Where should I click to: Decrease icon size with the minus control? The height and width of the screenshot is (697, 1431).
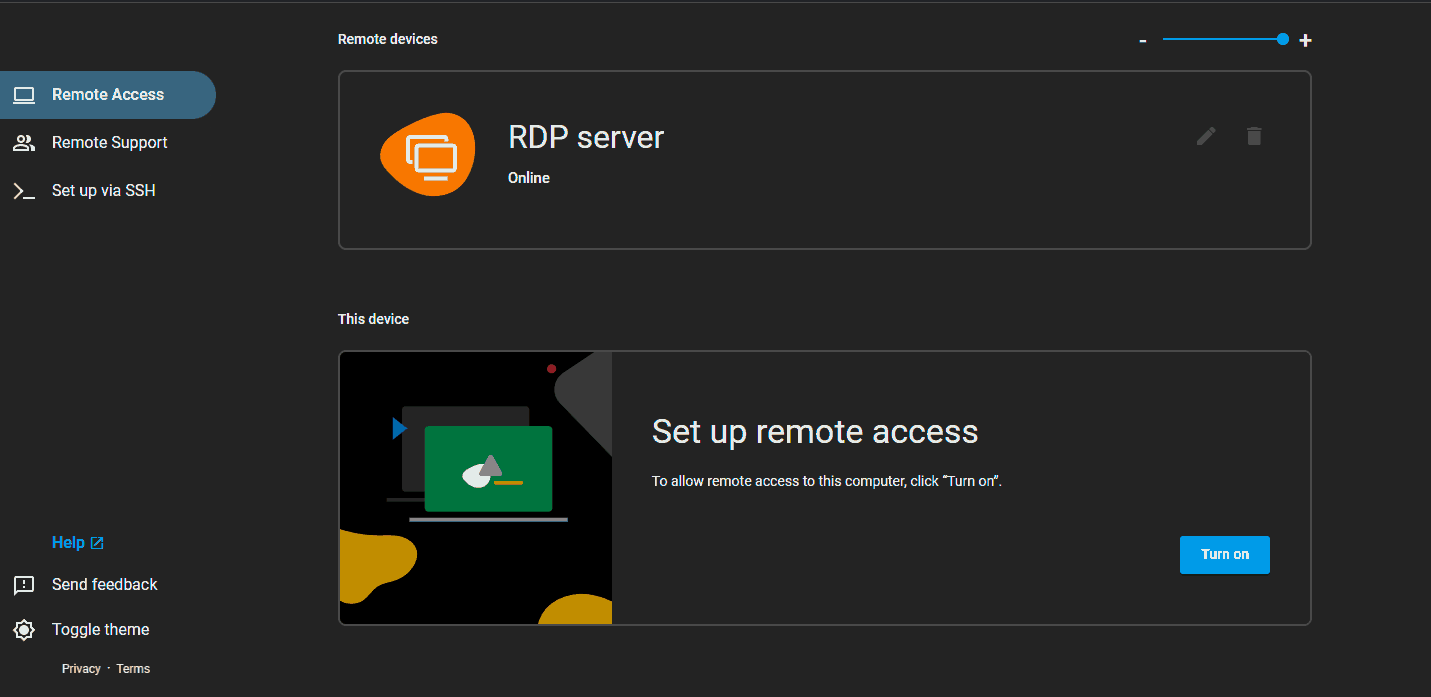pyautogui.click(x=1142, y=40)
